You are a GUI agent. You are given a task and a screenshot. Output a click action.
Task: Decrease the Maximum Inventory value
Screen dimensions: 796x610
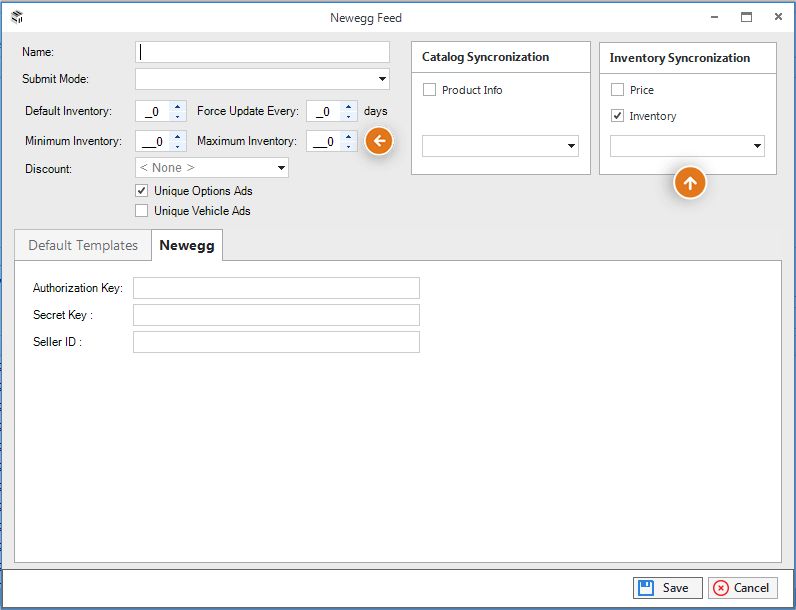pos(348,146)
